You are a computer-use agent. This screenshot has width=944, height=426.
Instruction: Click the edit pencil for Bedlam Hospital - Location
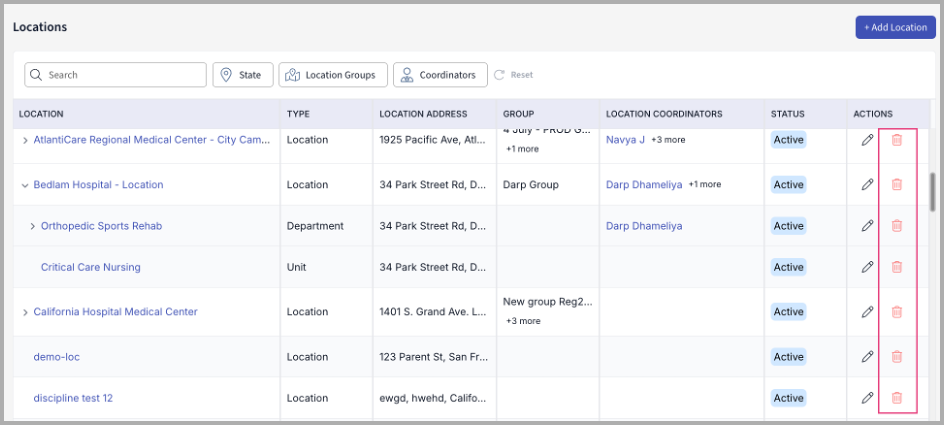click(x=867, y=185)
